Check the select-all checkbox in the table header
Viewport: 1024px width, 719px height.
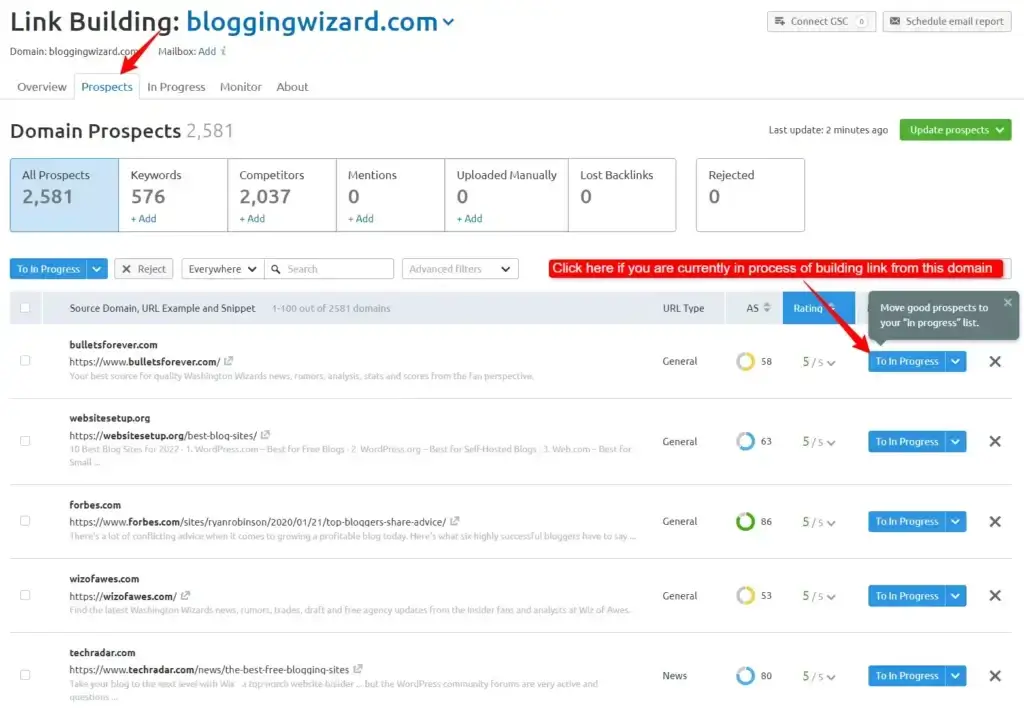pos(25,307)
